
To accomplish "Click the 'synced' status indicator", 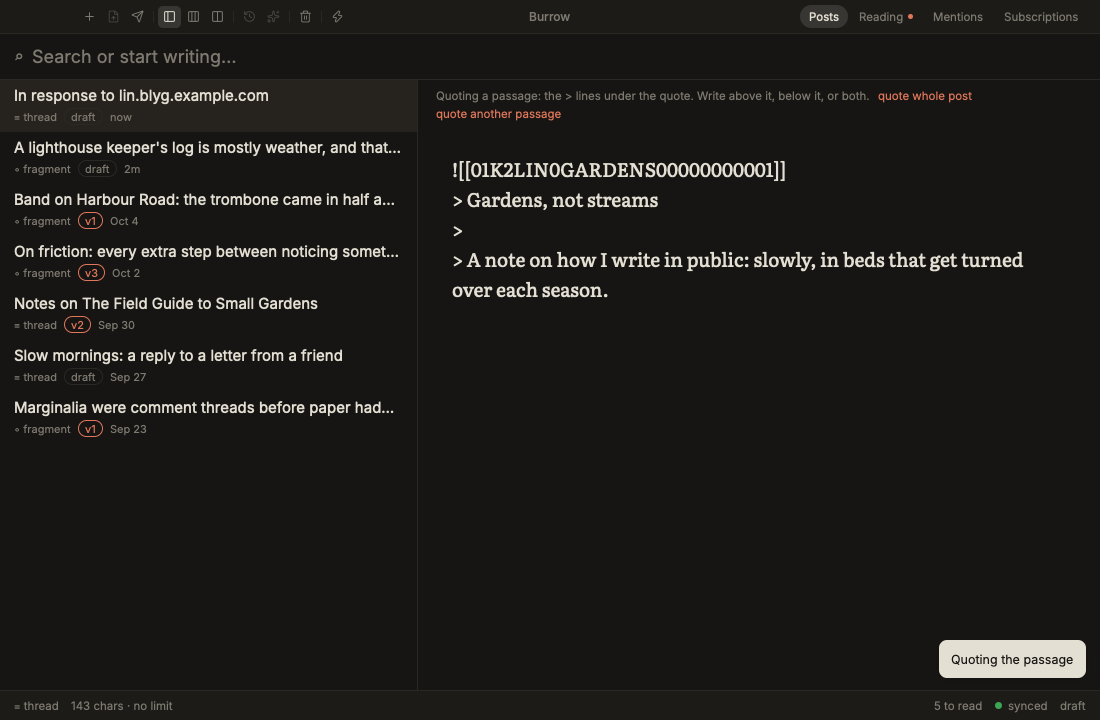I will [1021, 706].
